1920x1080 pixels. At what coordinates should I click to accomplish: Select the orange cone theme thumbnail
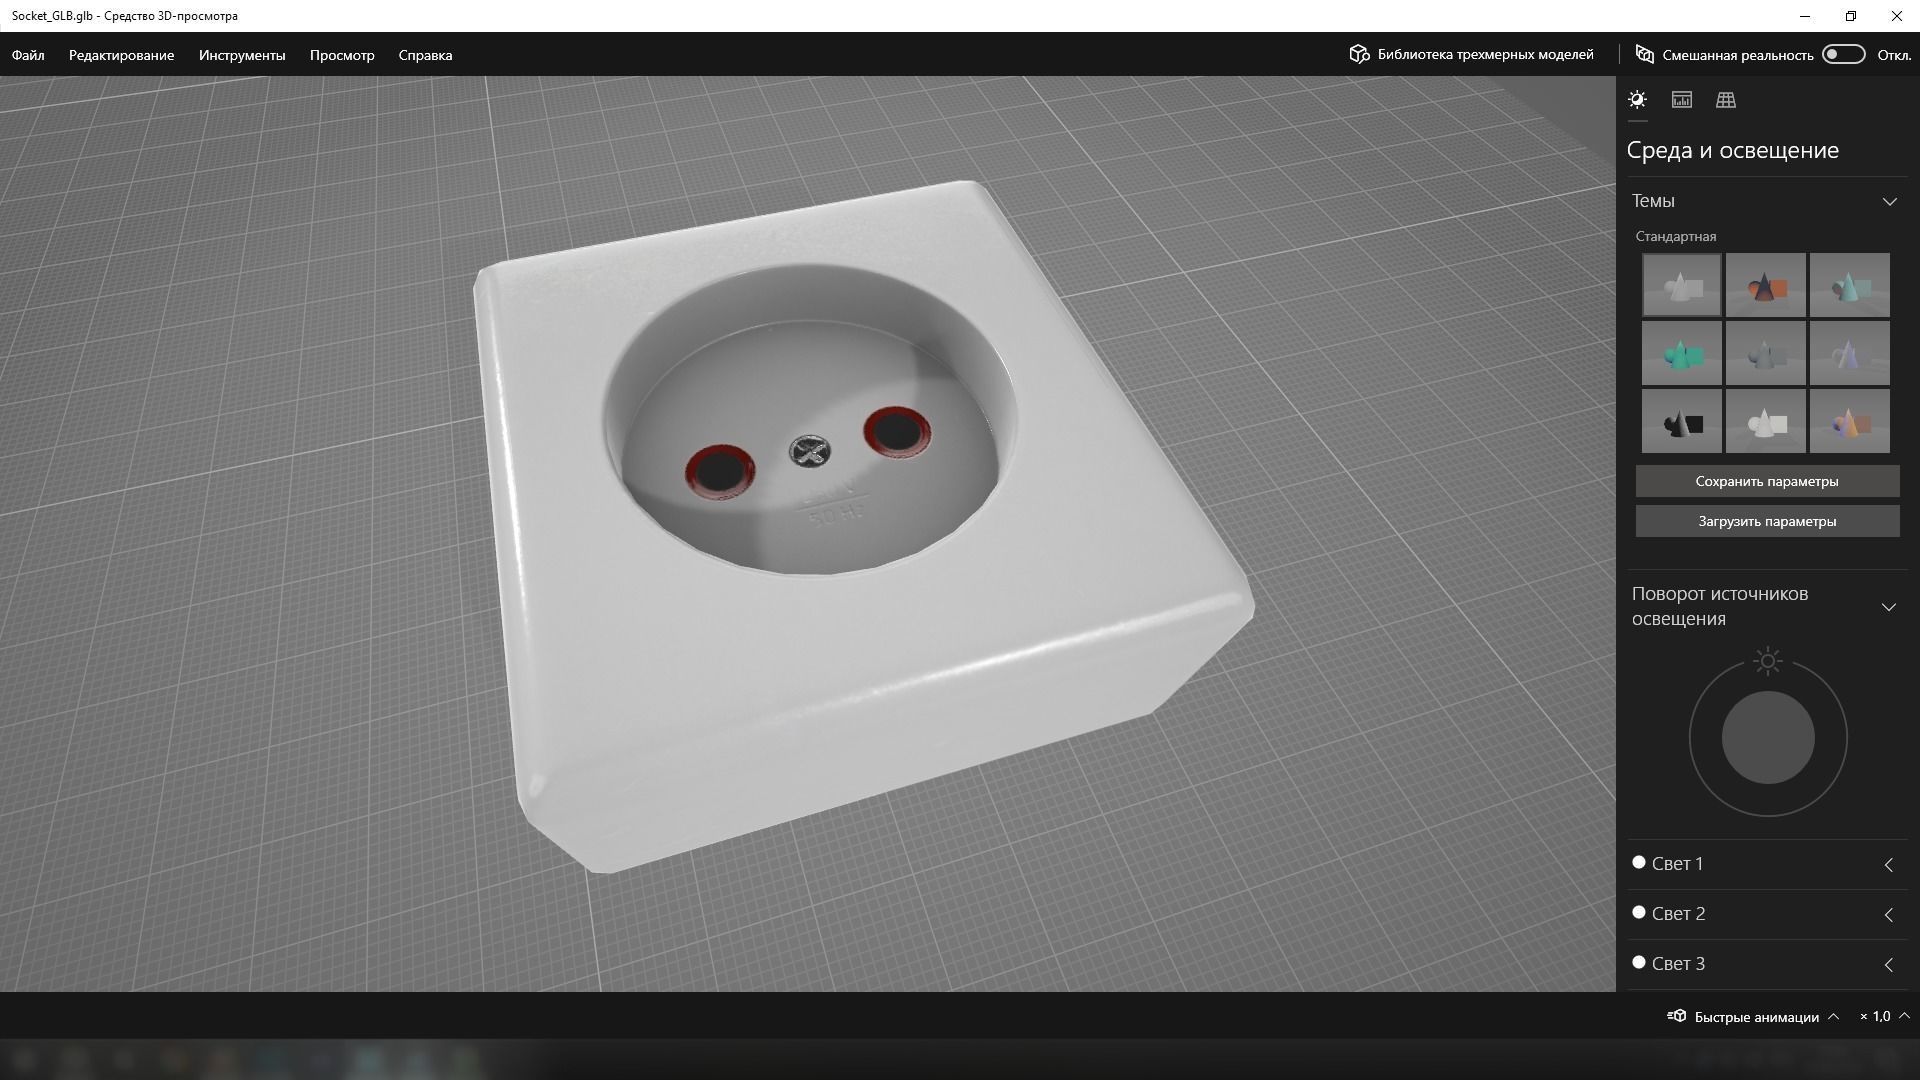pos(1765,285)
